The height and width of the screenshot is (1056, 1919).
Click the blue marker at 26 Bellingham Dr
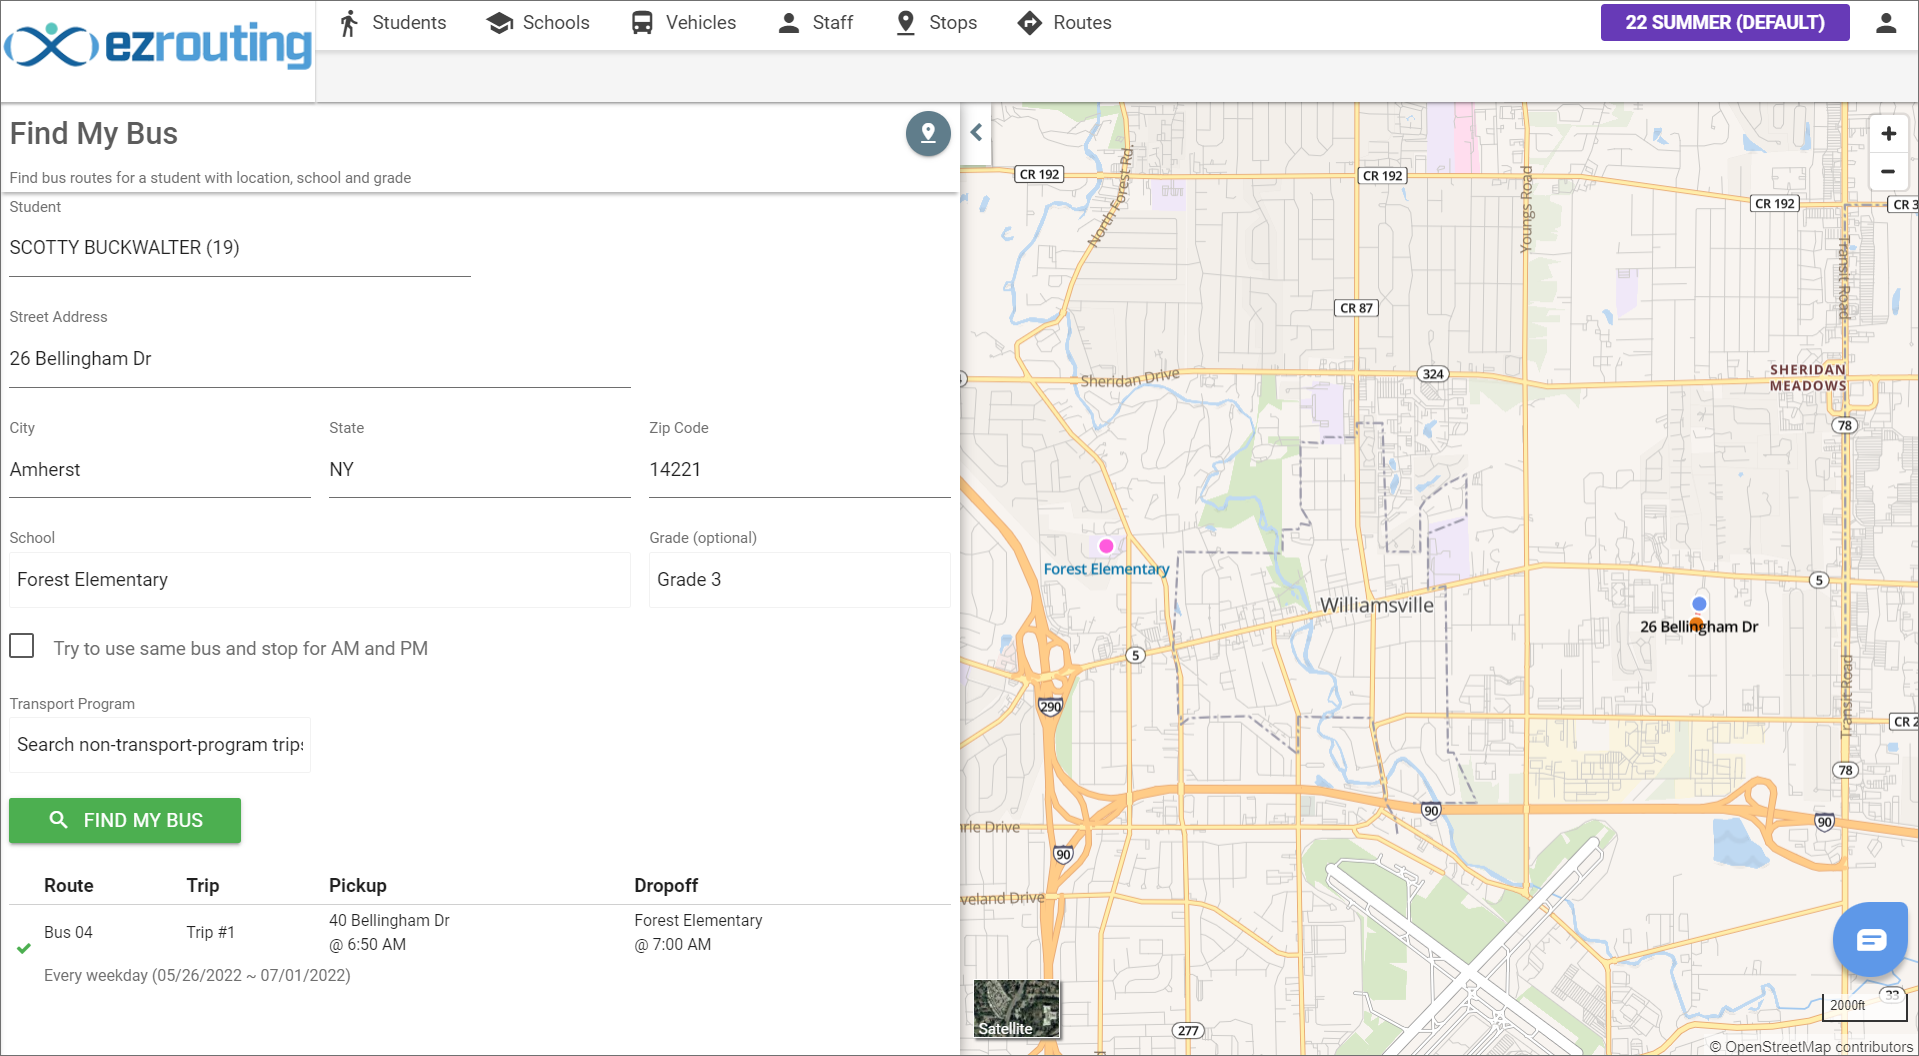1699,604
